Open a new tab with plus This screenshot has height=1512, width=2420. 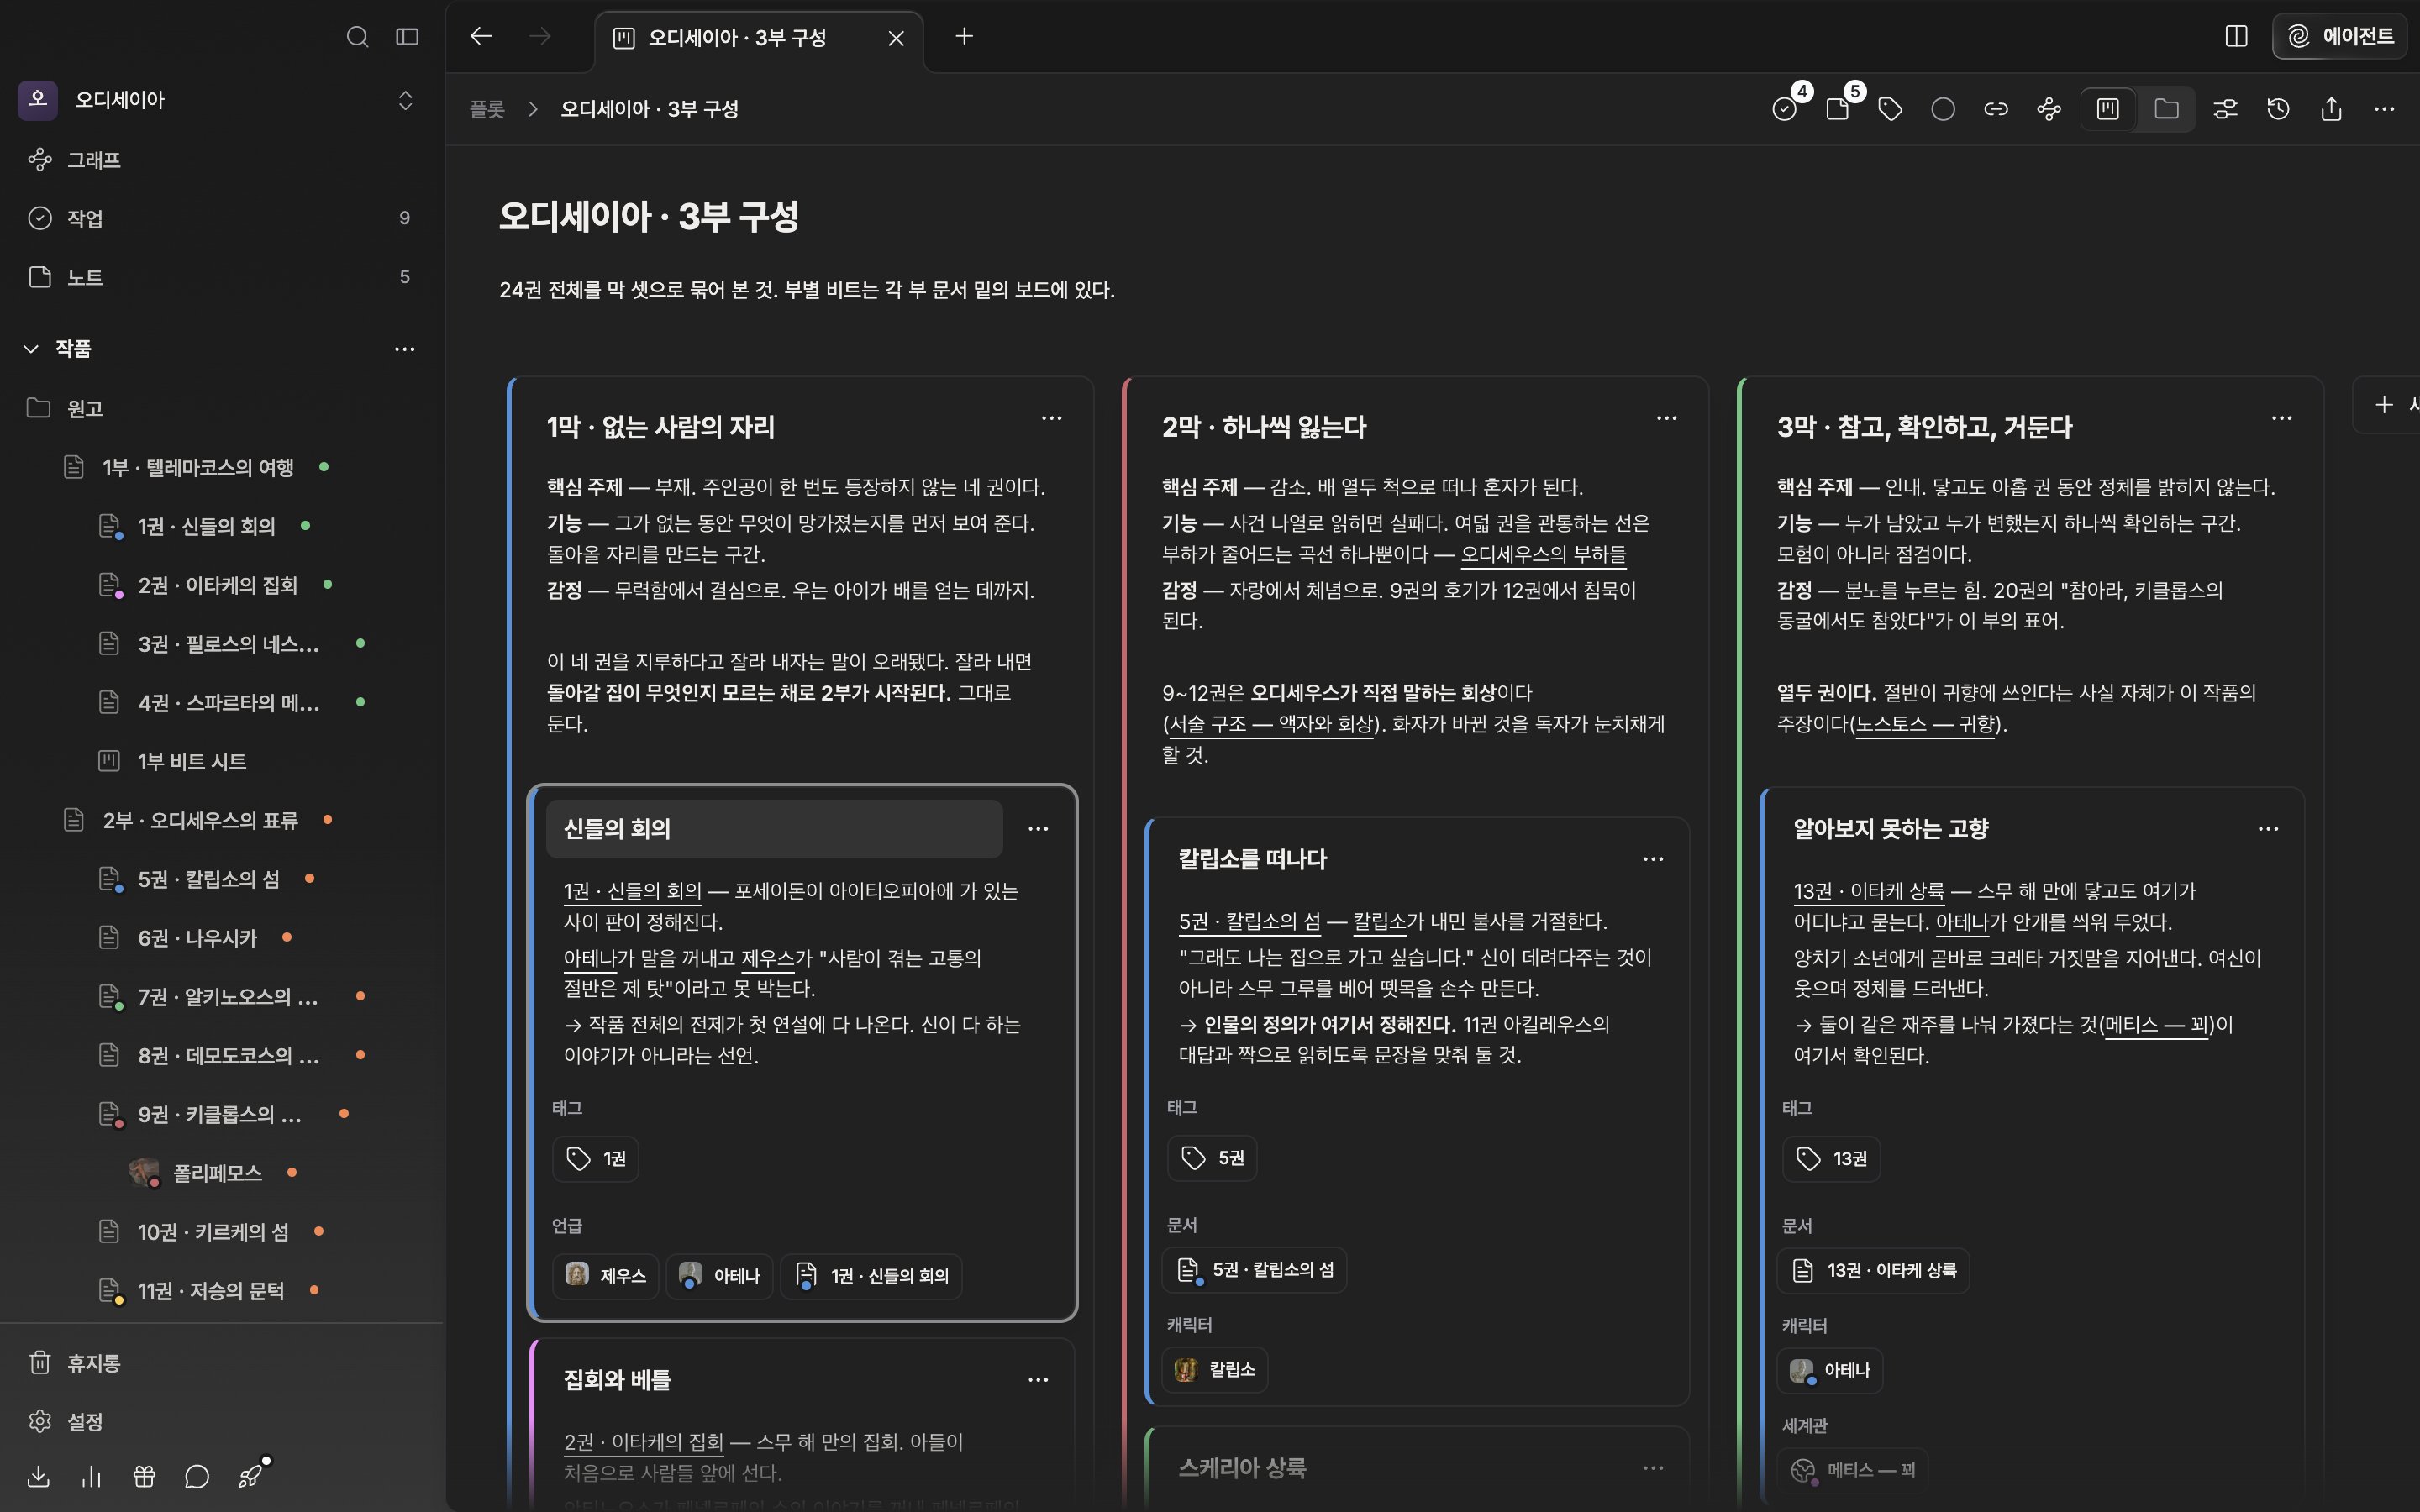point(964,37)
